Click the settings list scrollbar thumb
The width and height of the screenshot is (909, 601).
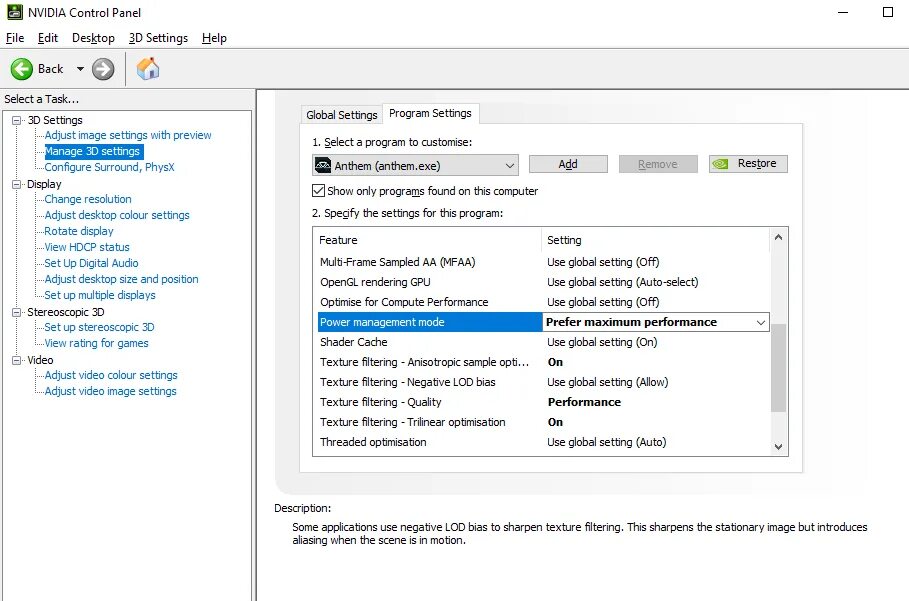pyautogui.click(x=779, y=368)
